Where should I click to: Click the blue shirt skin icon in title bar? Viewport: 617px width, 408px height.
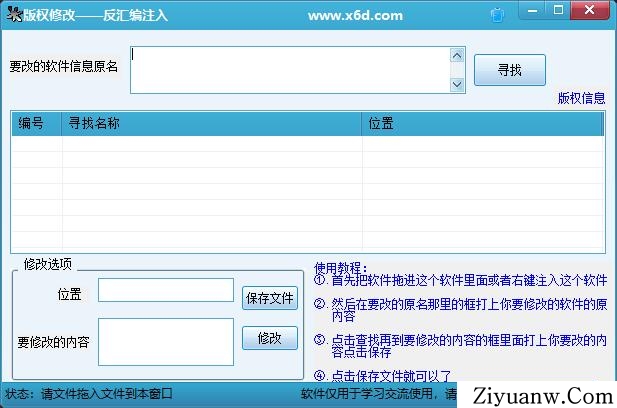pos(497,15)
